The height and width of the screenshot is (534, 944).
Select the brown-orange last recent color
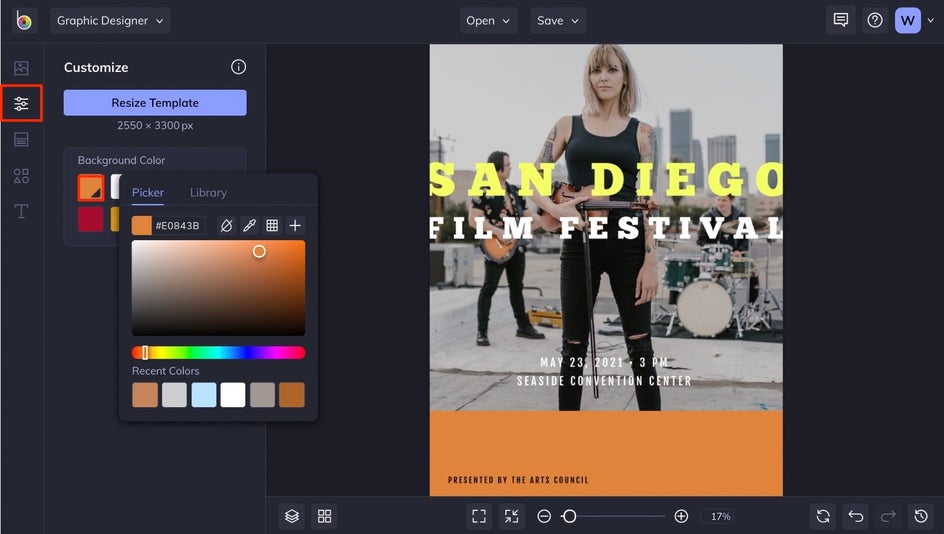[x=292, y=395]
